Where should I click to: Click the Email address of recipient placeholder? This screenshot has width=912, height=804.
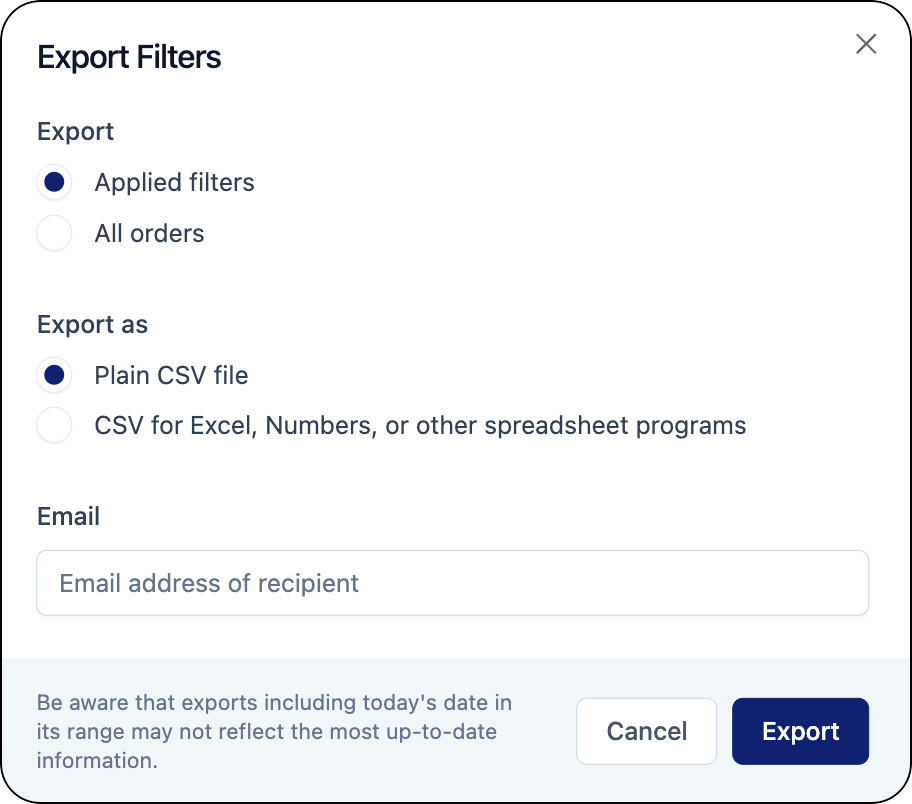coord(208,583)
